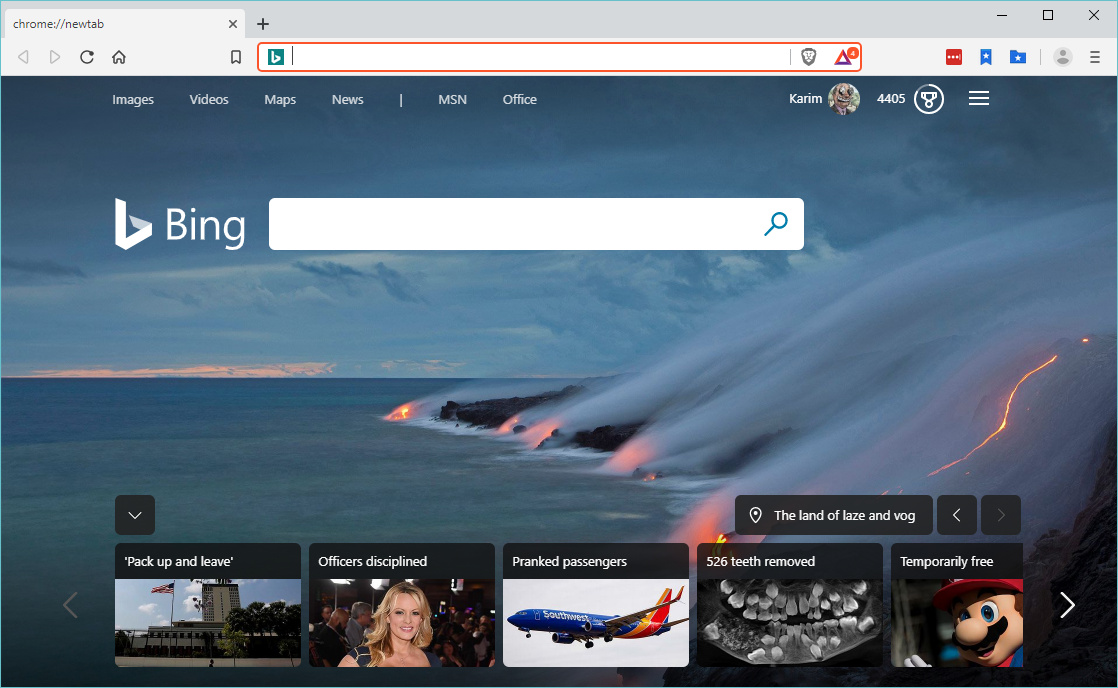Open Brave Rewards triangle icon
Screen dimensions: 1118x688
tap(844, 57)
